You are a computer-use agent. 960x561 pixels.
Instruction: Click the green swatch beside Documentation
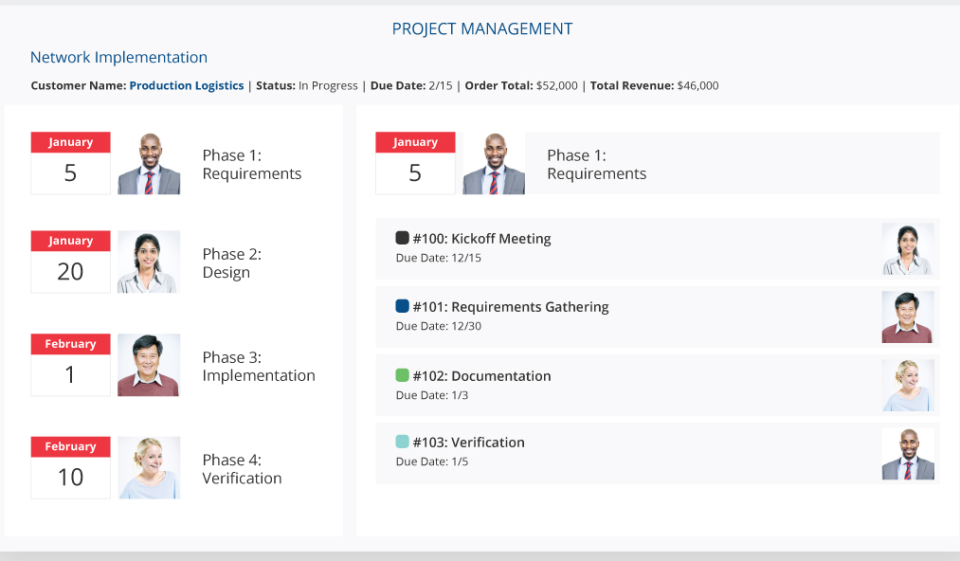(402, 375)
